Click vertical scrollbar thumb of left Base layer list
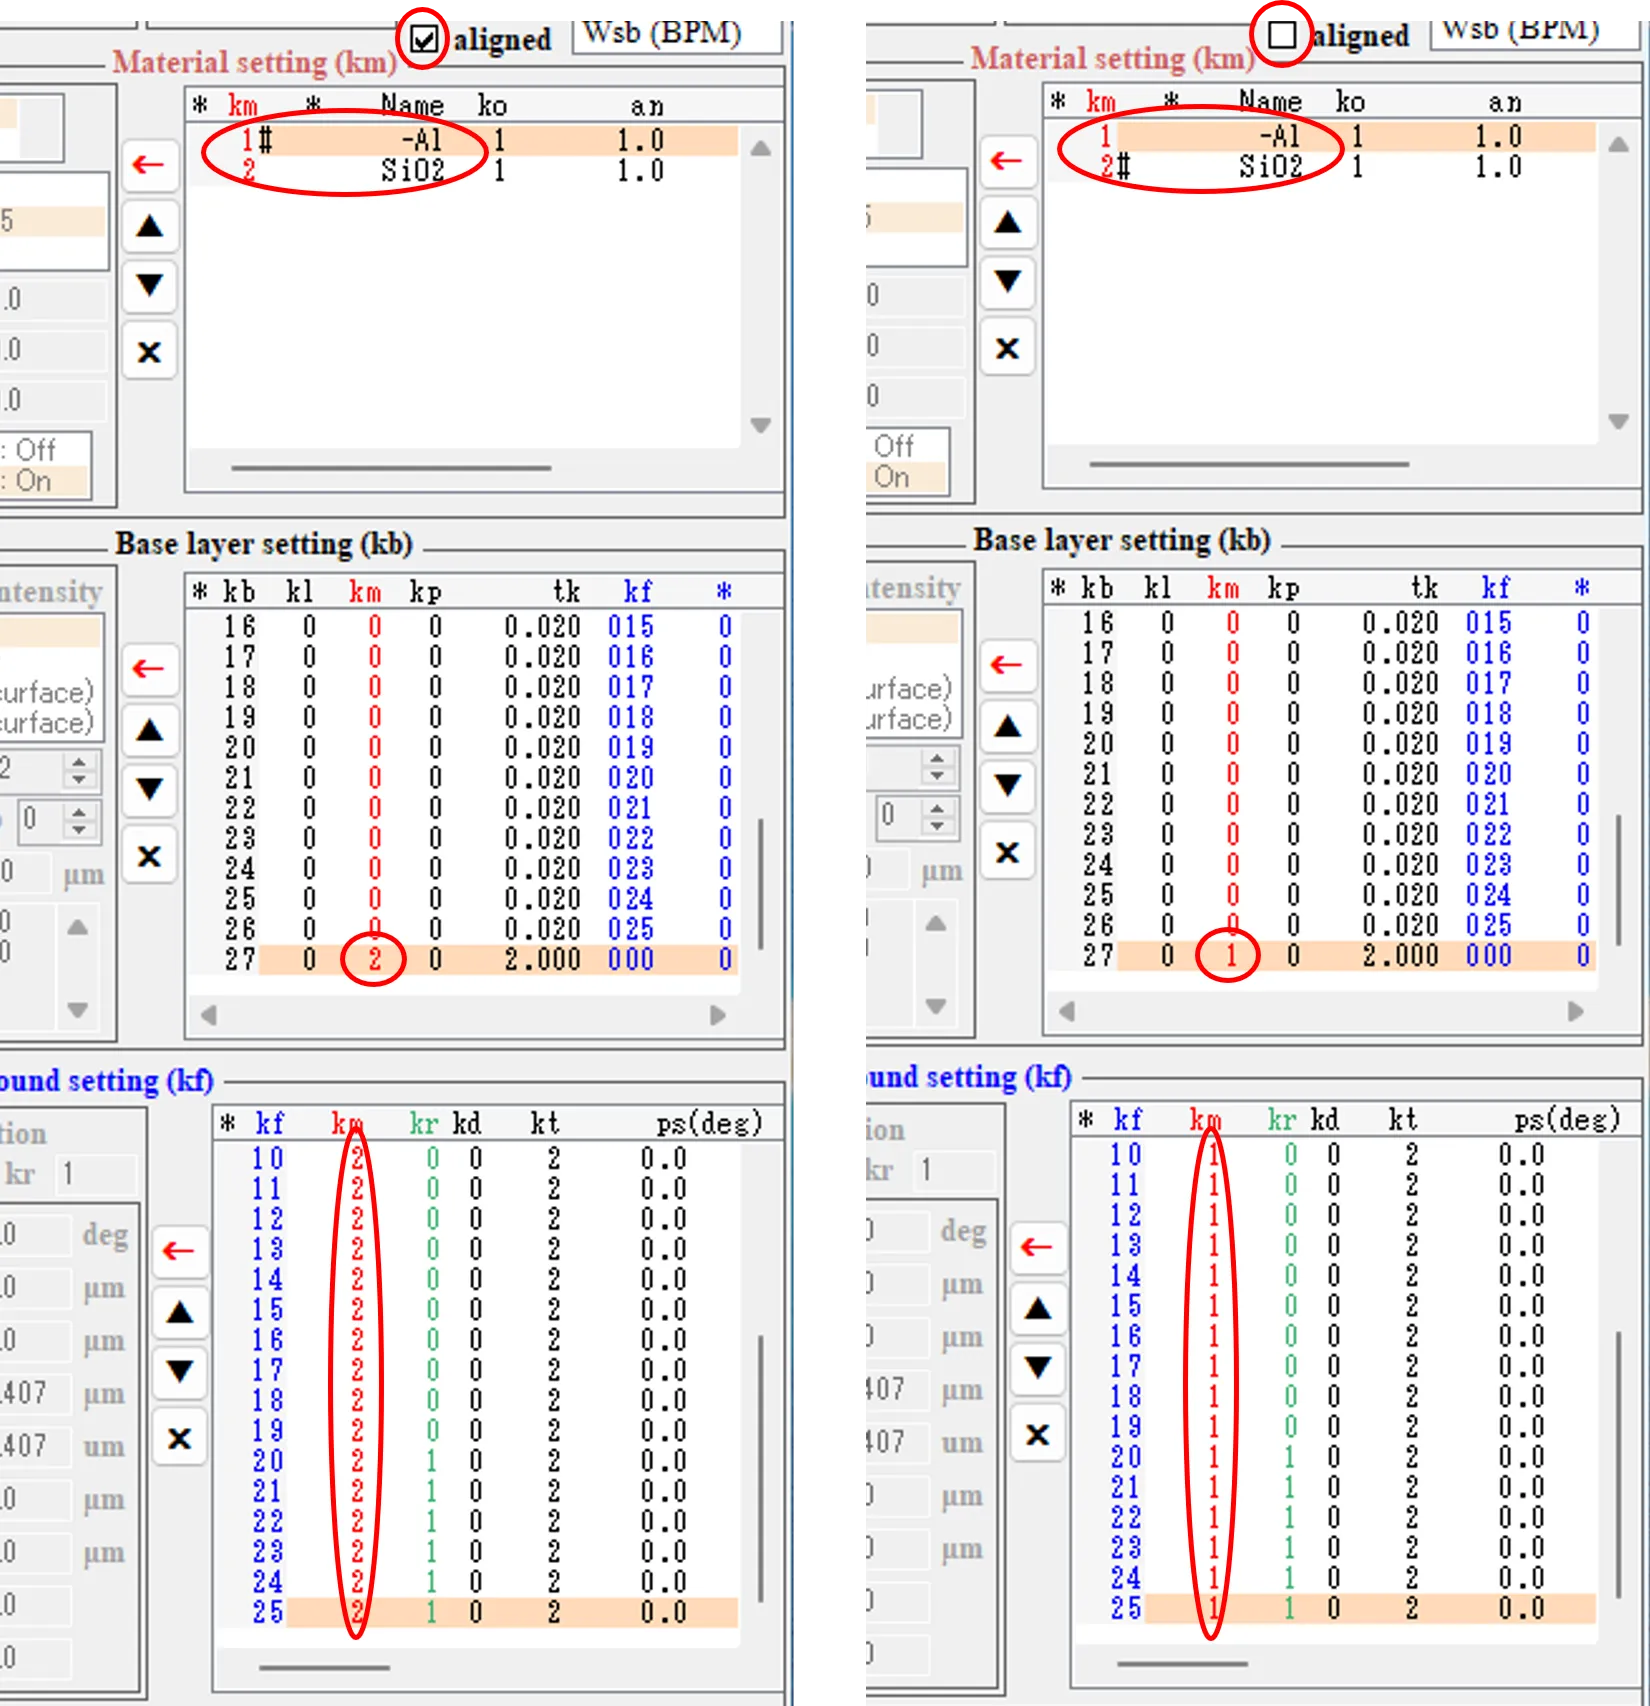 (761, 884)
